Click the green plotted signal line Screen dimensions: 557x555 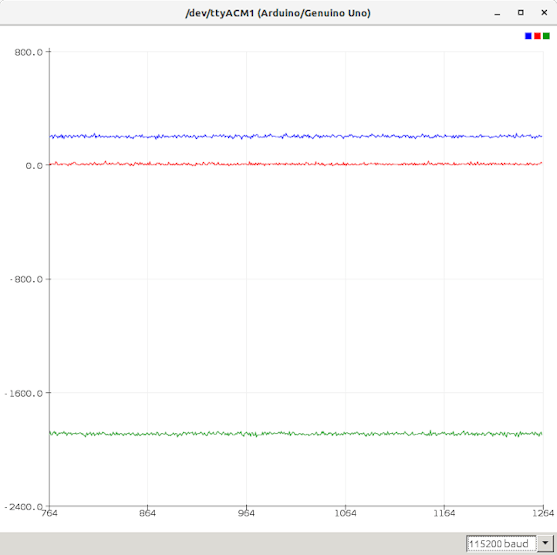point(296,433)
